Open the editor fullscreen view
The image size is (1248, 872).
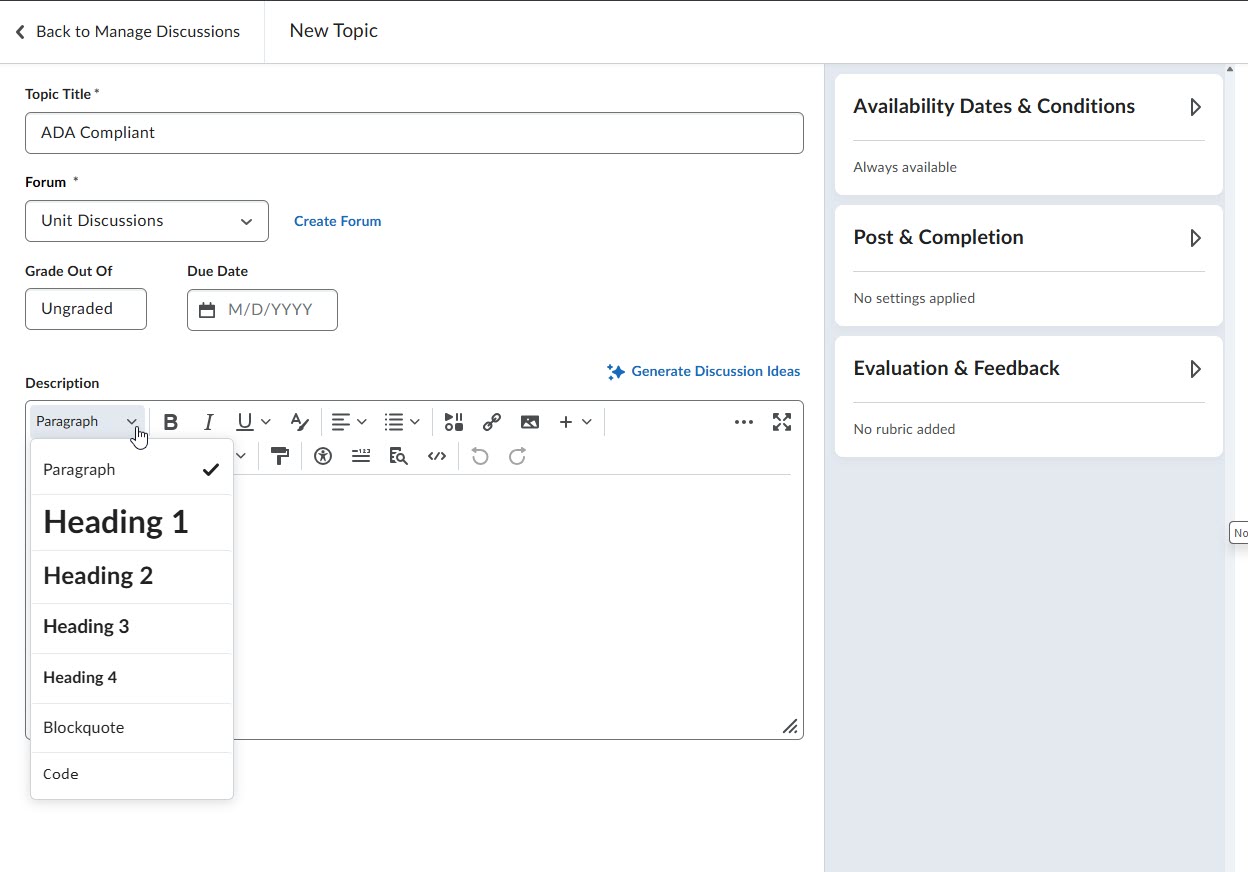[x=782, y=421]
